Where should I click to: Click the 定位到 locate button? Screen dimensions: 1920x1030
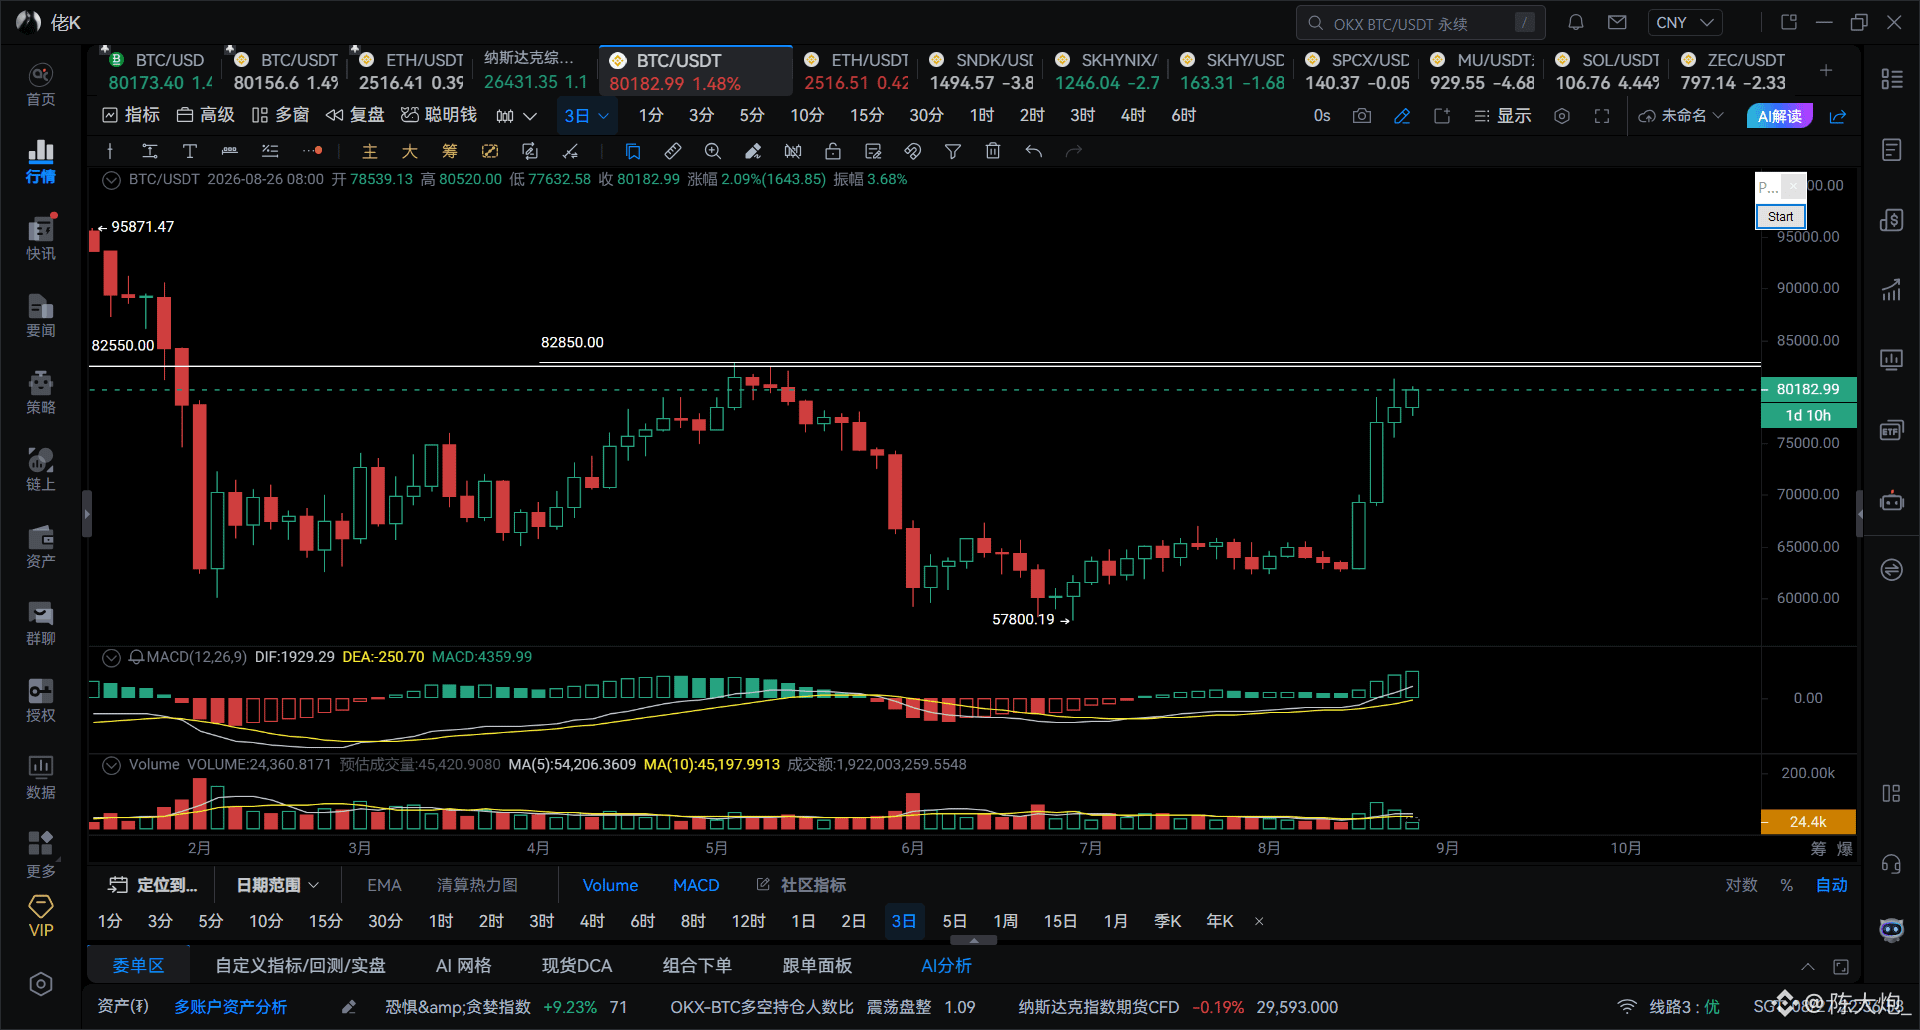click(153, 885)
